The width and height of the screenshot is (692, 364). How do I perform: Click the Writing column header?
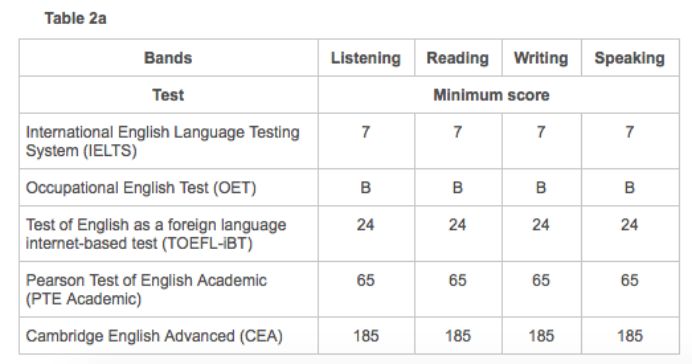point(541,58)
